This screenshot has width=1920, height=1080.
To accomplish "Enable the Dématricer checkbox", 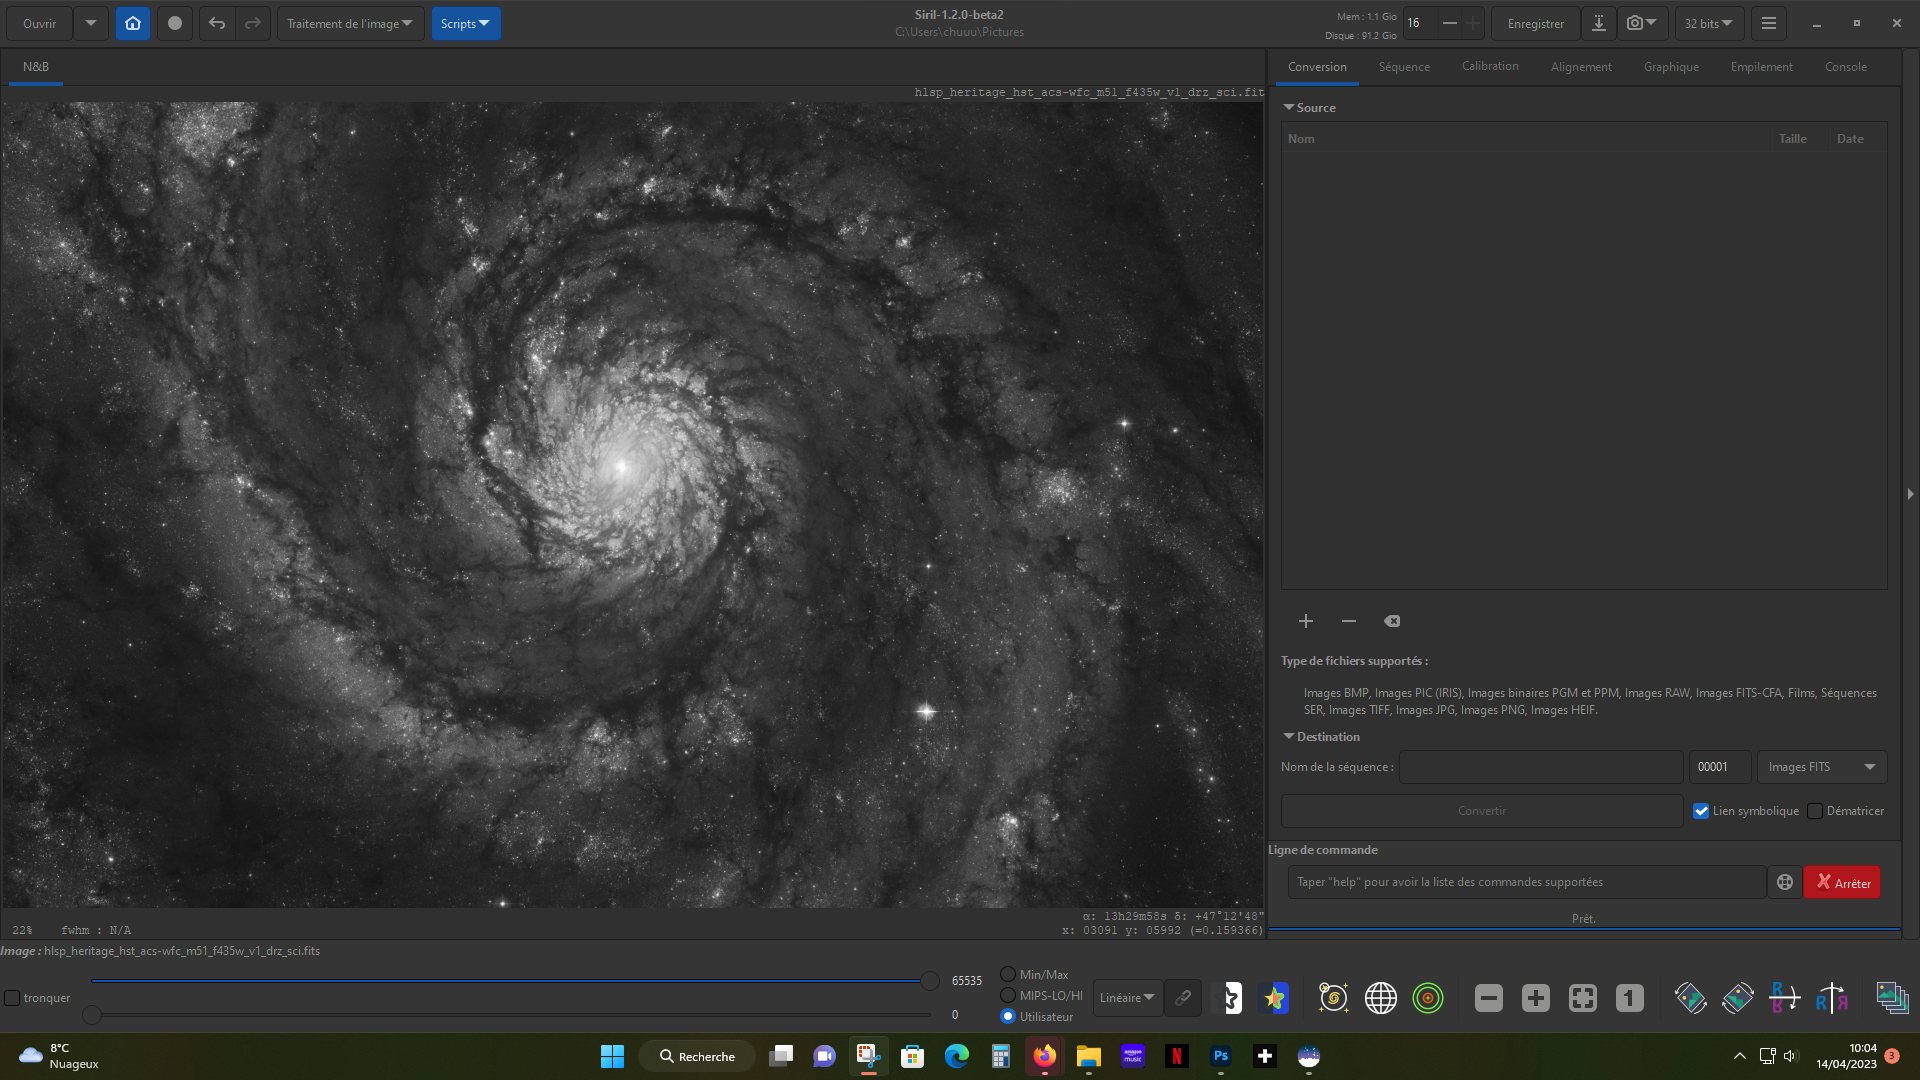I will 1815,811.
